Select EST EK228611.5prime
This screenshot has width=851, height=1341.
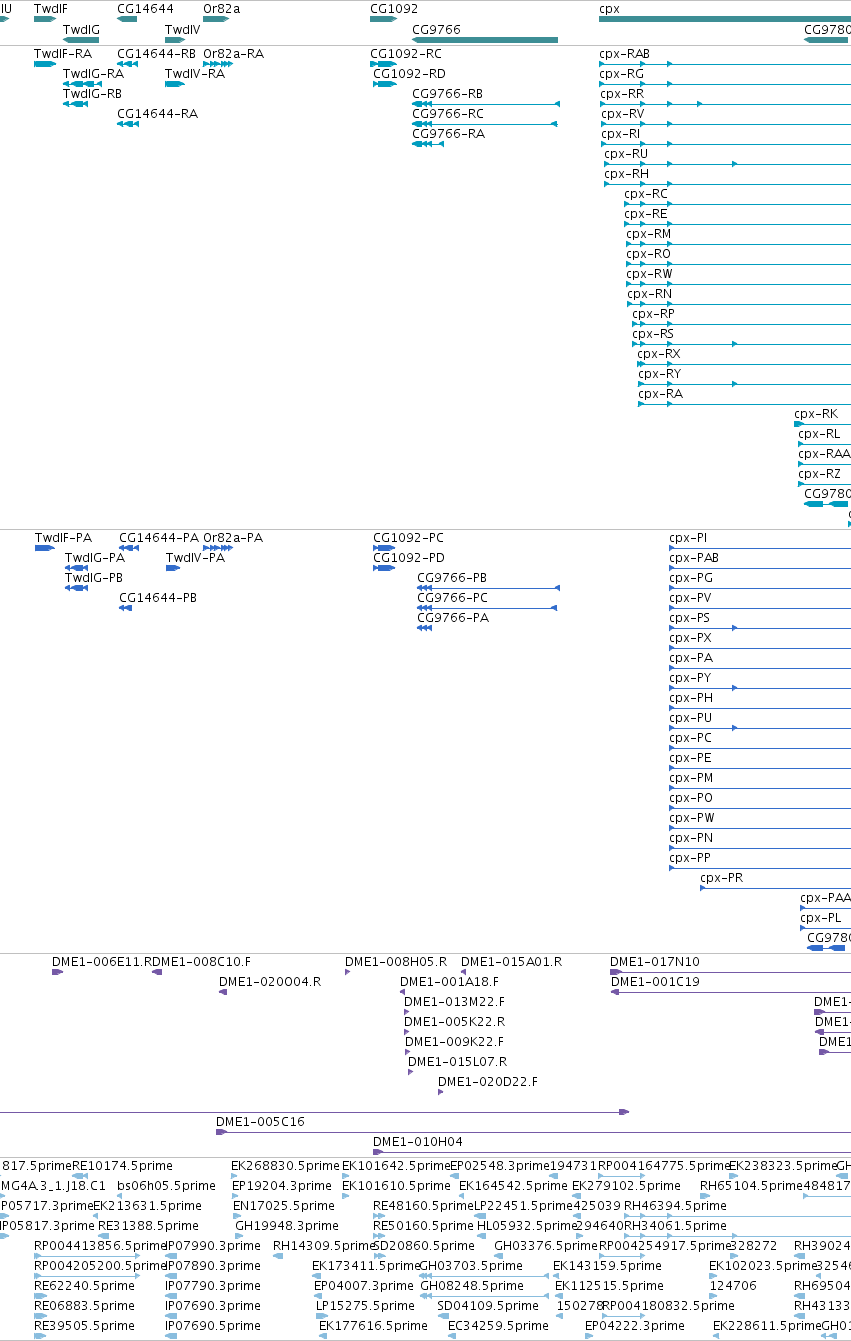point(766,1326)
